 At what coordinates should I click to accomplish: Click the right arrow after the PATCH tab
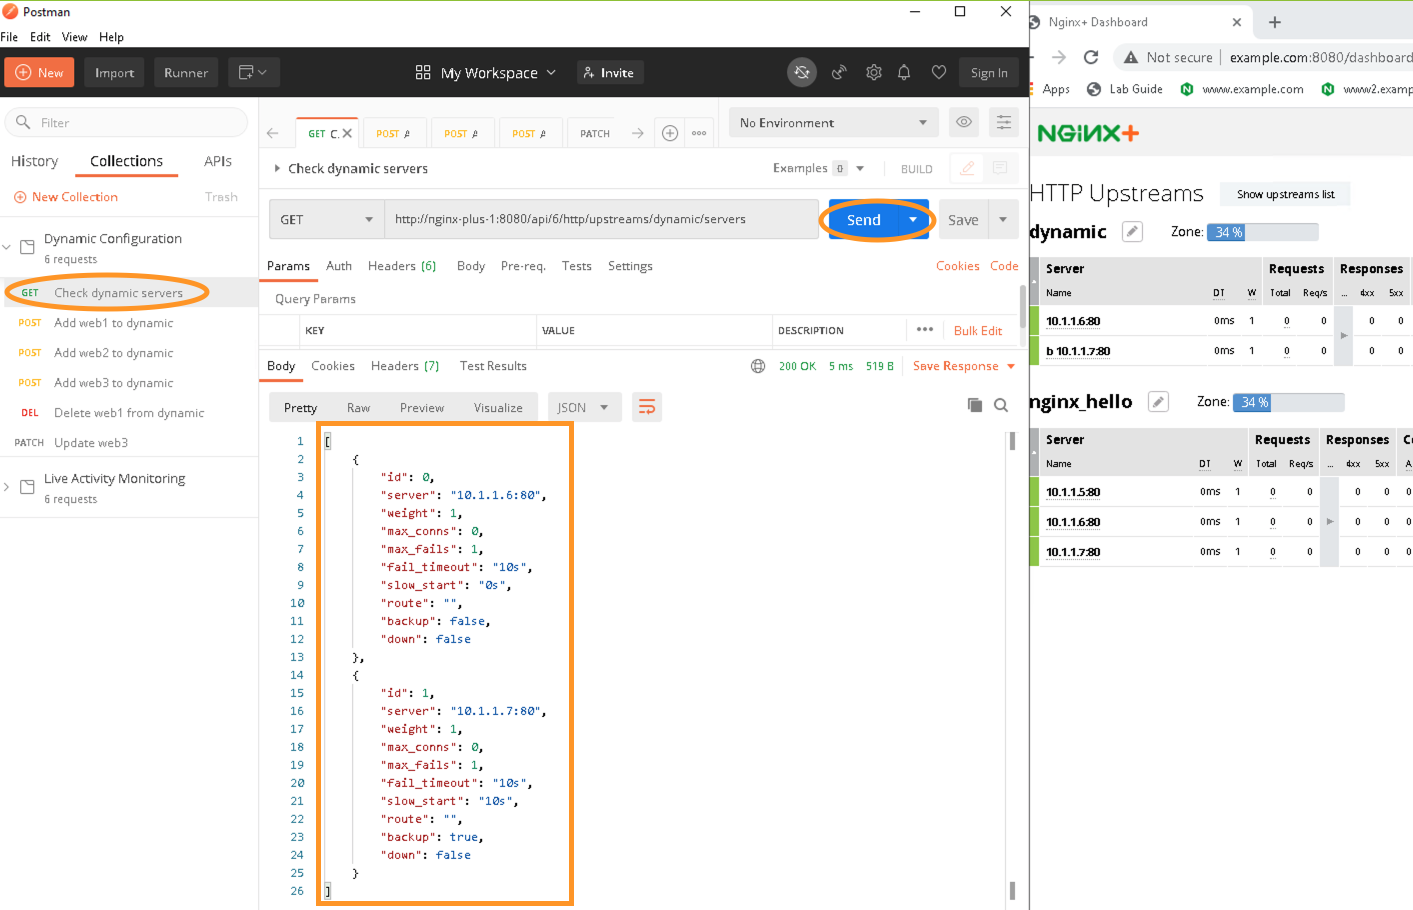pyautogui.click(x=638, y=133)
